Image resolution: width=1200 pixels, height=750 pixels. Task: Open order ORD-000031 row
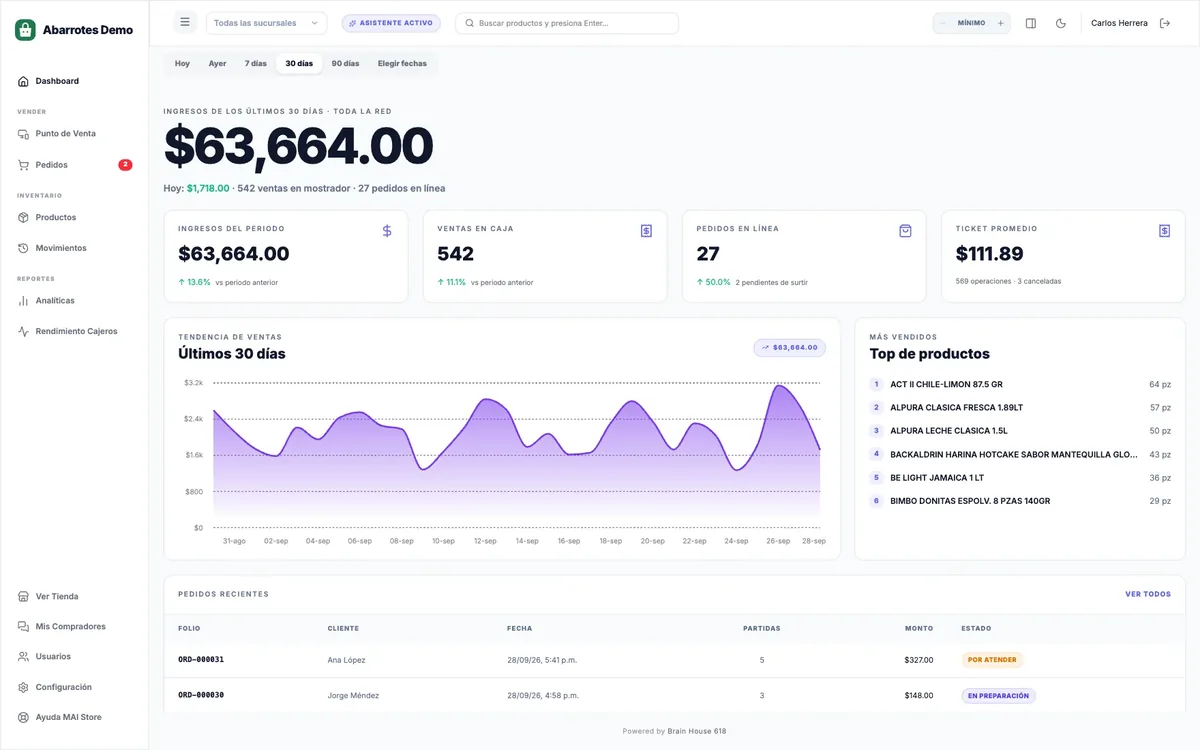(674, 660)
